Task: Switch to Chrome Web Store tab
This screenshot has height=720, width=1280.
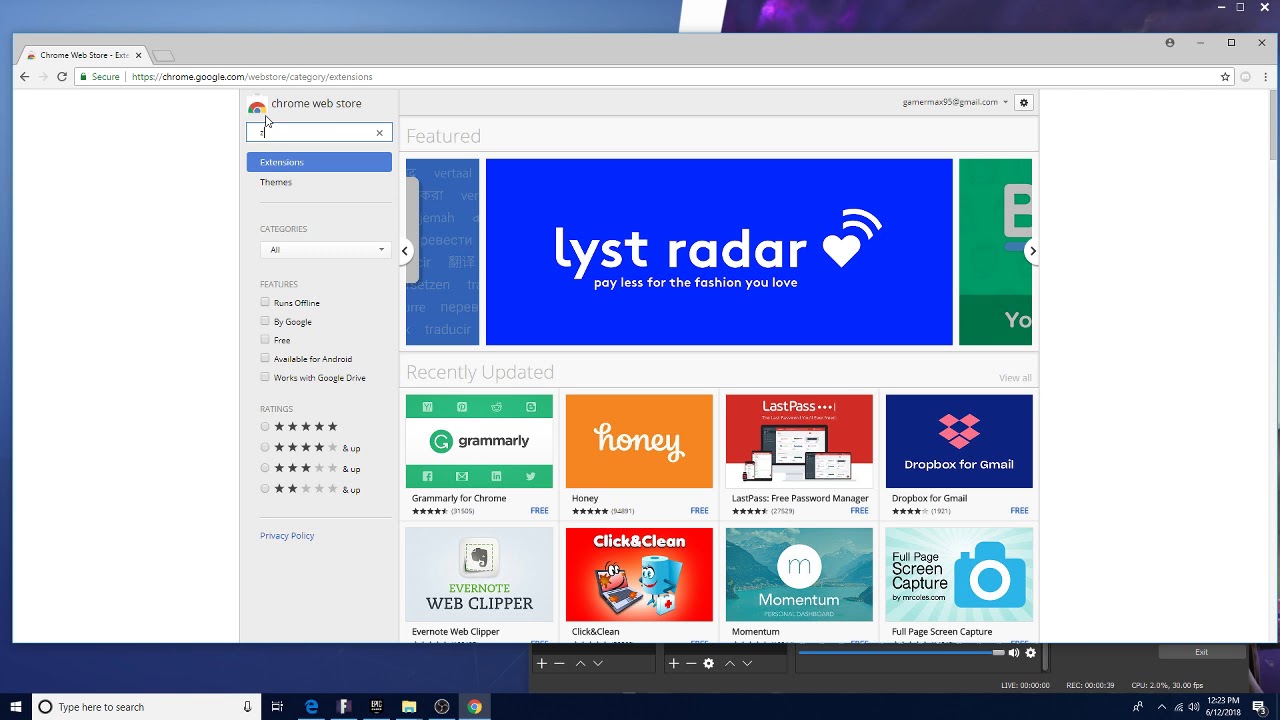Action: click(x=84, y=55)
